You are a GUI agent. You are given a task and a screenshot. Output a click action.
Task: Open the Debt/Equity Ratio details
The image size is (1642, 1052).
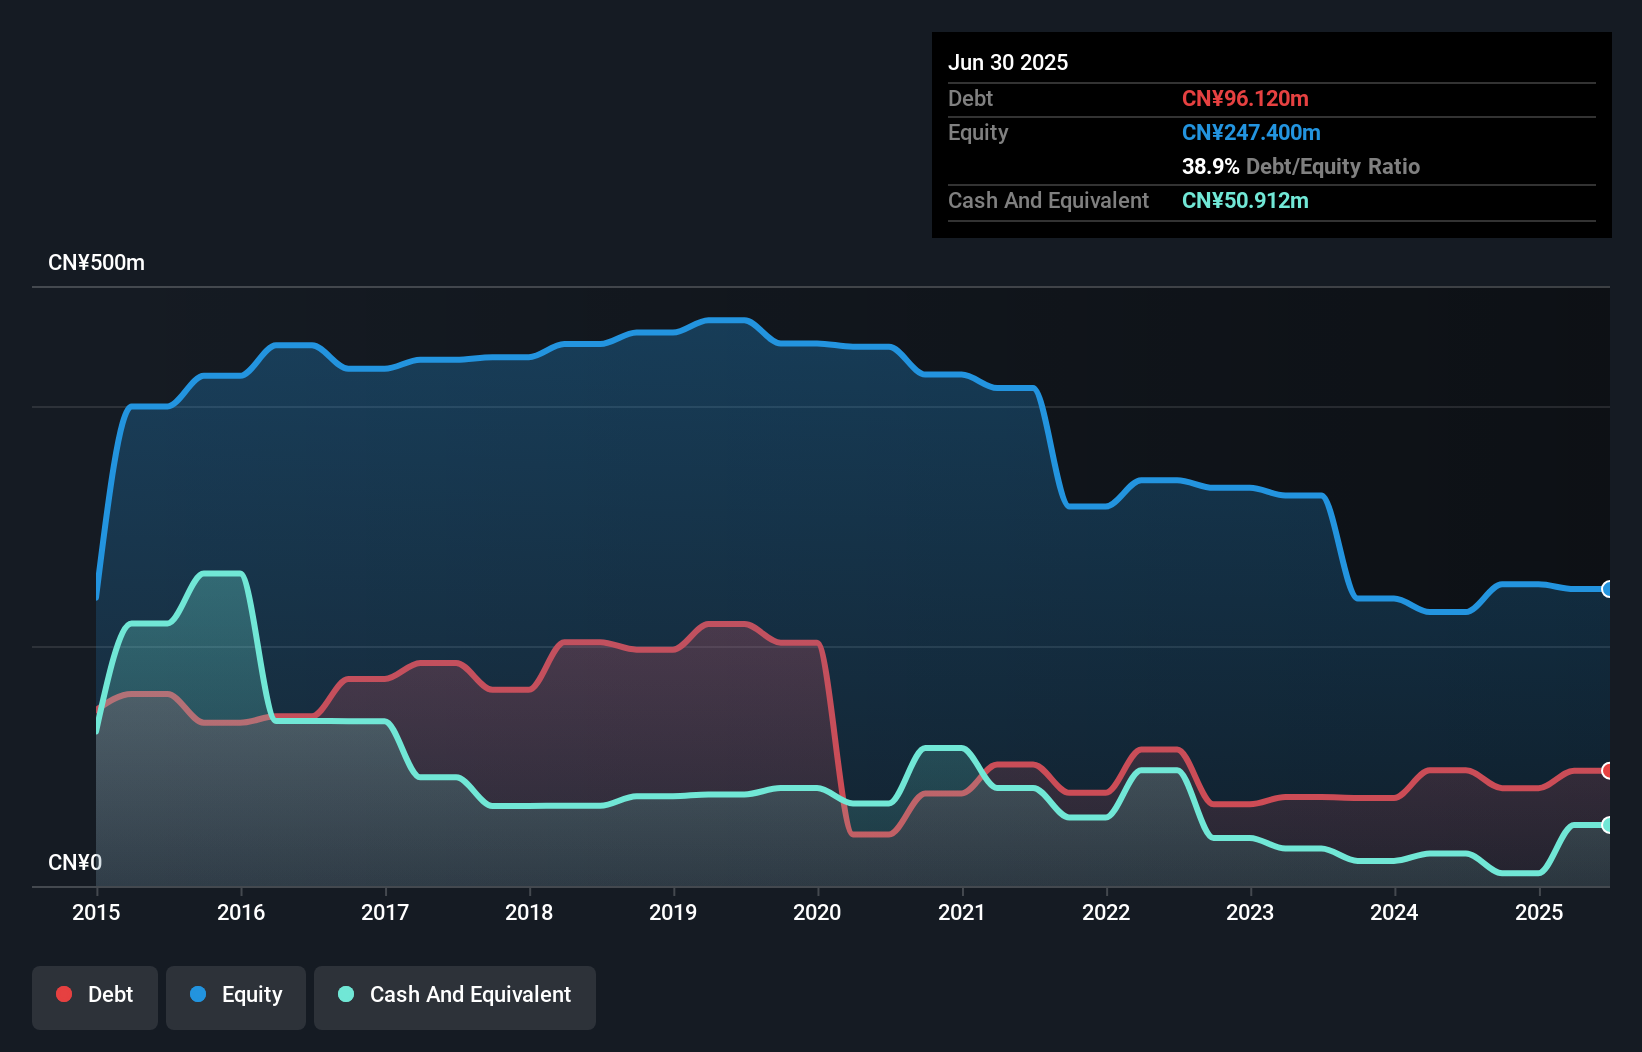pyautogui.click(x=1300, y=167)
